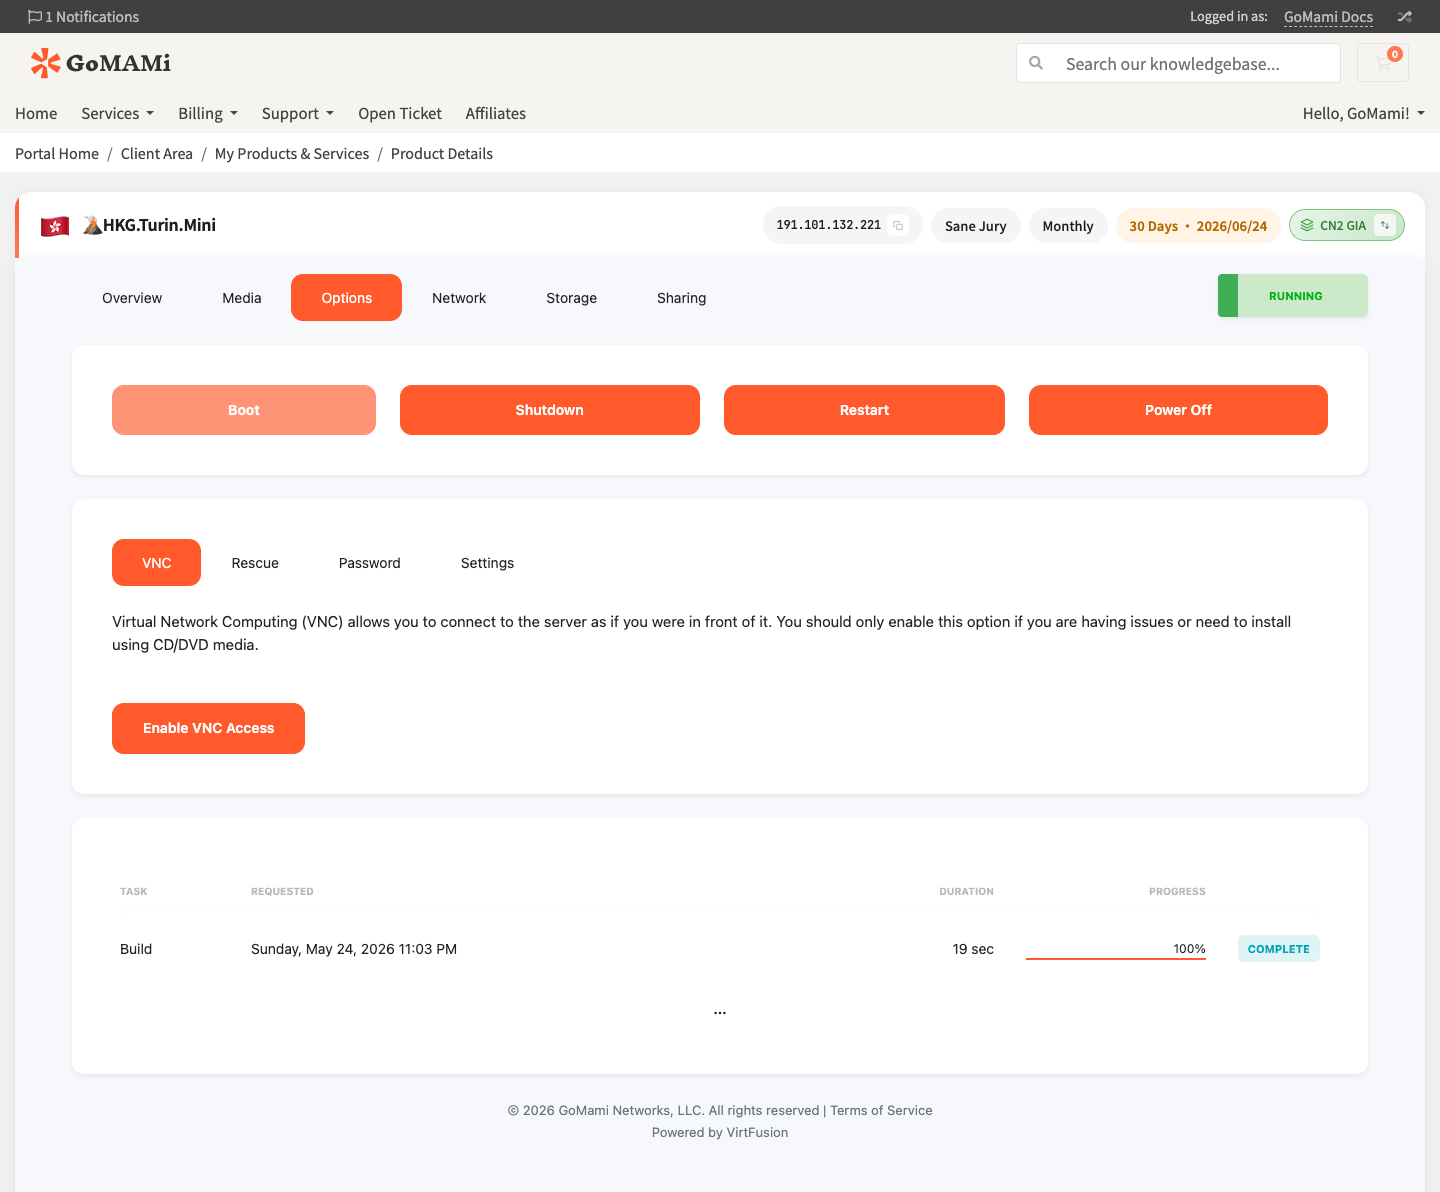Open the Terms of Service link
Image resolution: width=1440 pixels, height=1192 pixels.
coord(881,1111)
